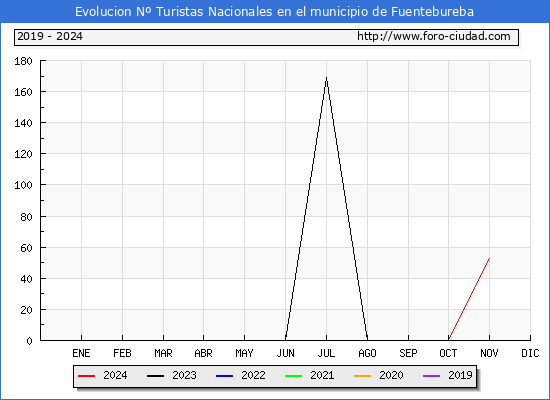Click the 20 value on the y-axis

coord(26,310)
